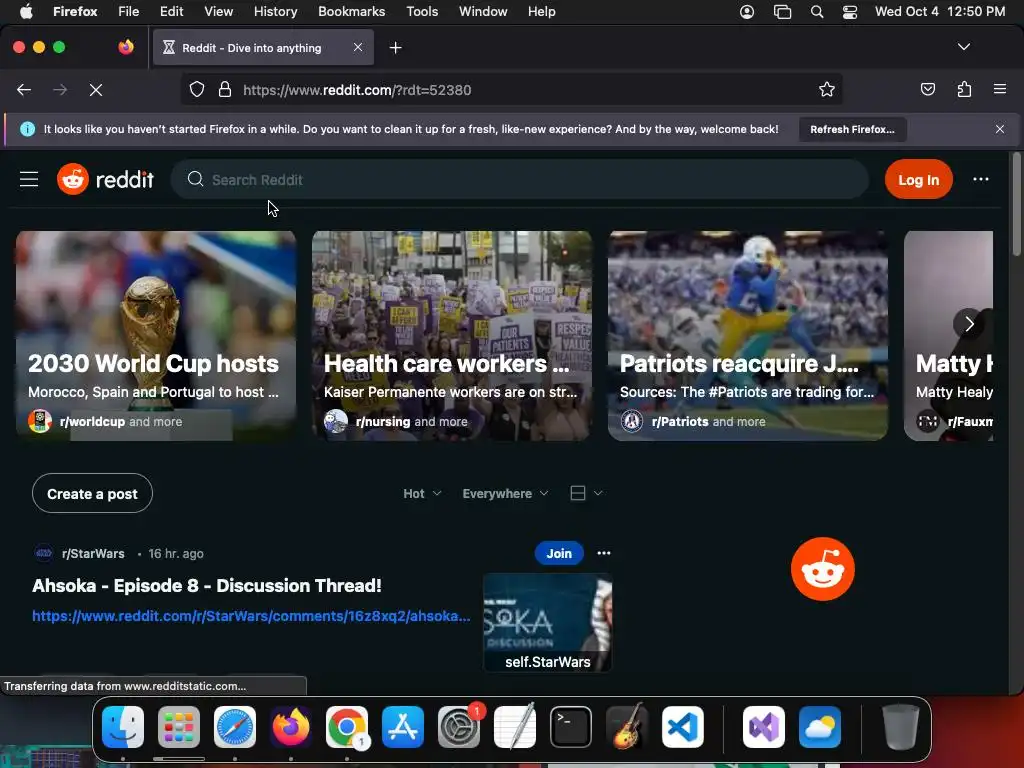Image resolution: width=1024 pixels, height=768 pixels.
Task: Open App Store from the dock
Action: point(403,727)
